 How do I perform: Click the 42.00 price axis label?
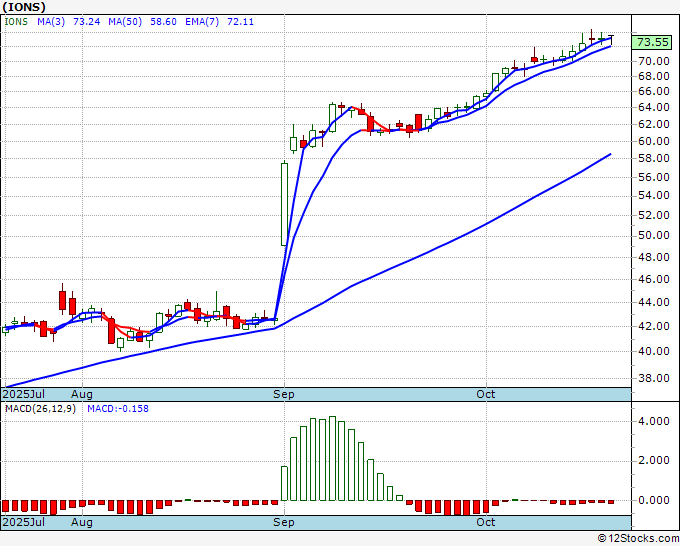point(653,326)
